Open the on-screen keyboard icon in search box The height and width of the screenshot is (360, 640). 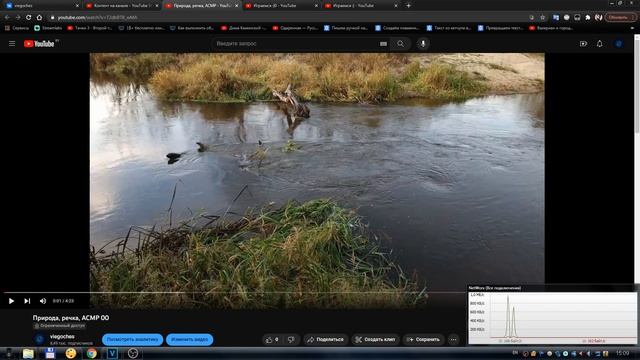pyautogui.click(x=383, y=44)
